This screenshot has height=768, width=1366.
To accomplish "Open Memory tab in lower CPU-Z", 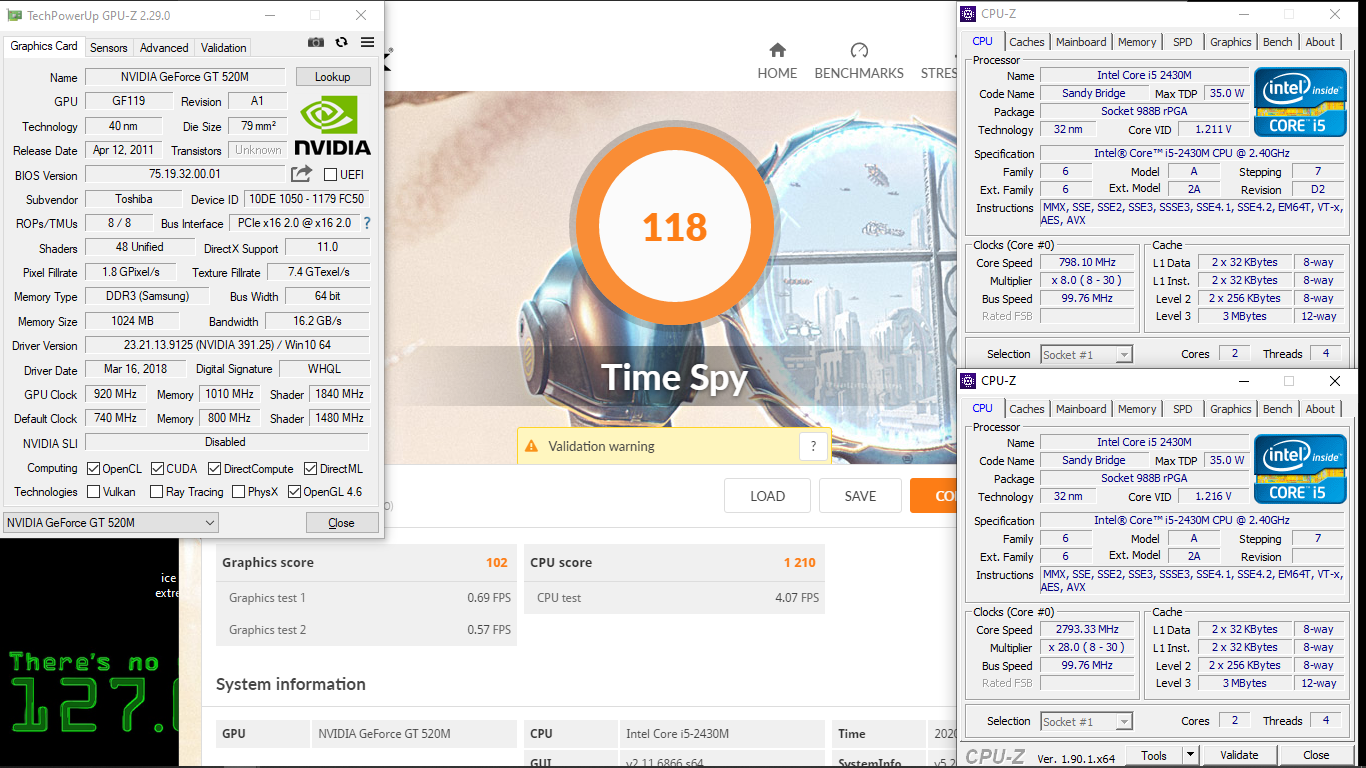I will (1137, 409).
